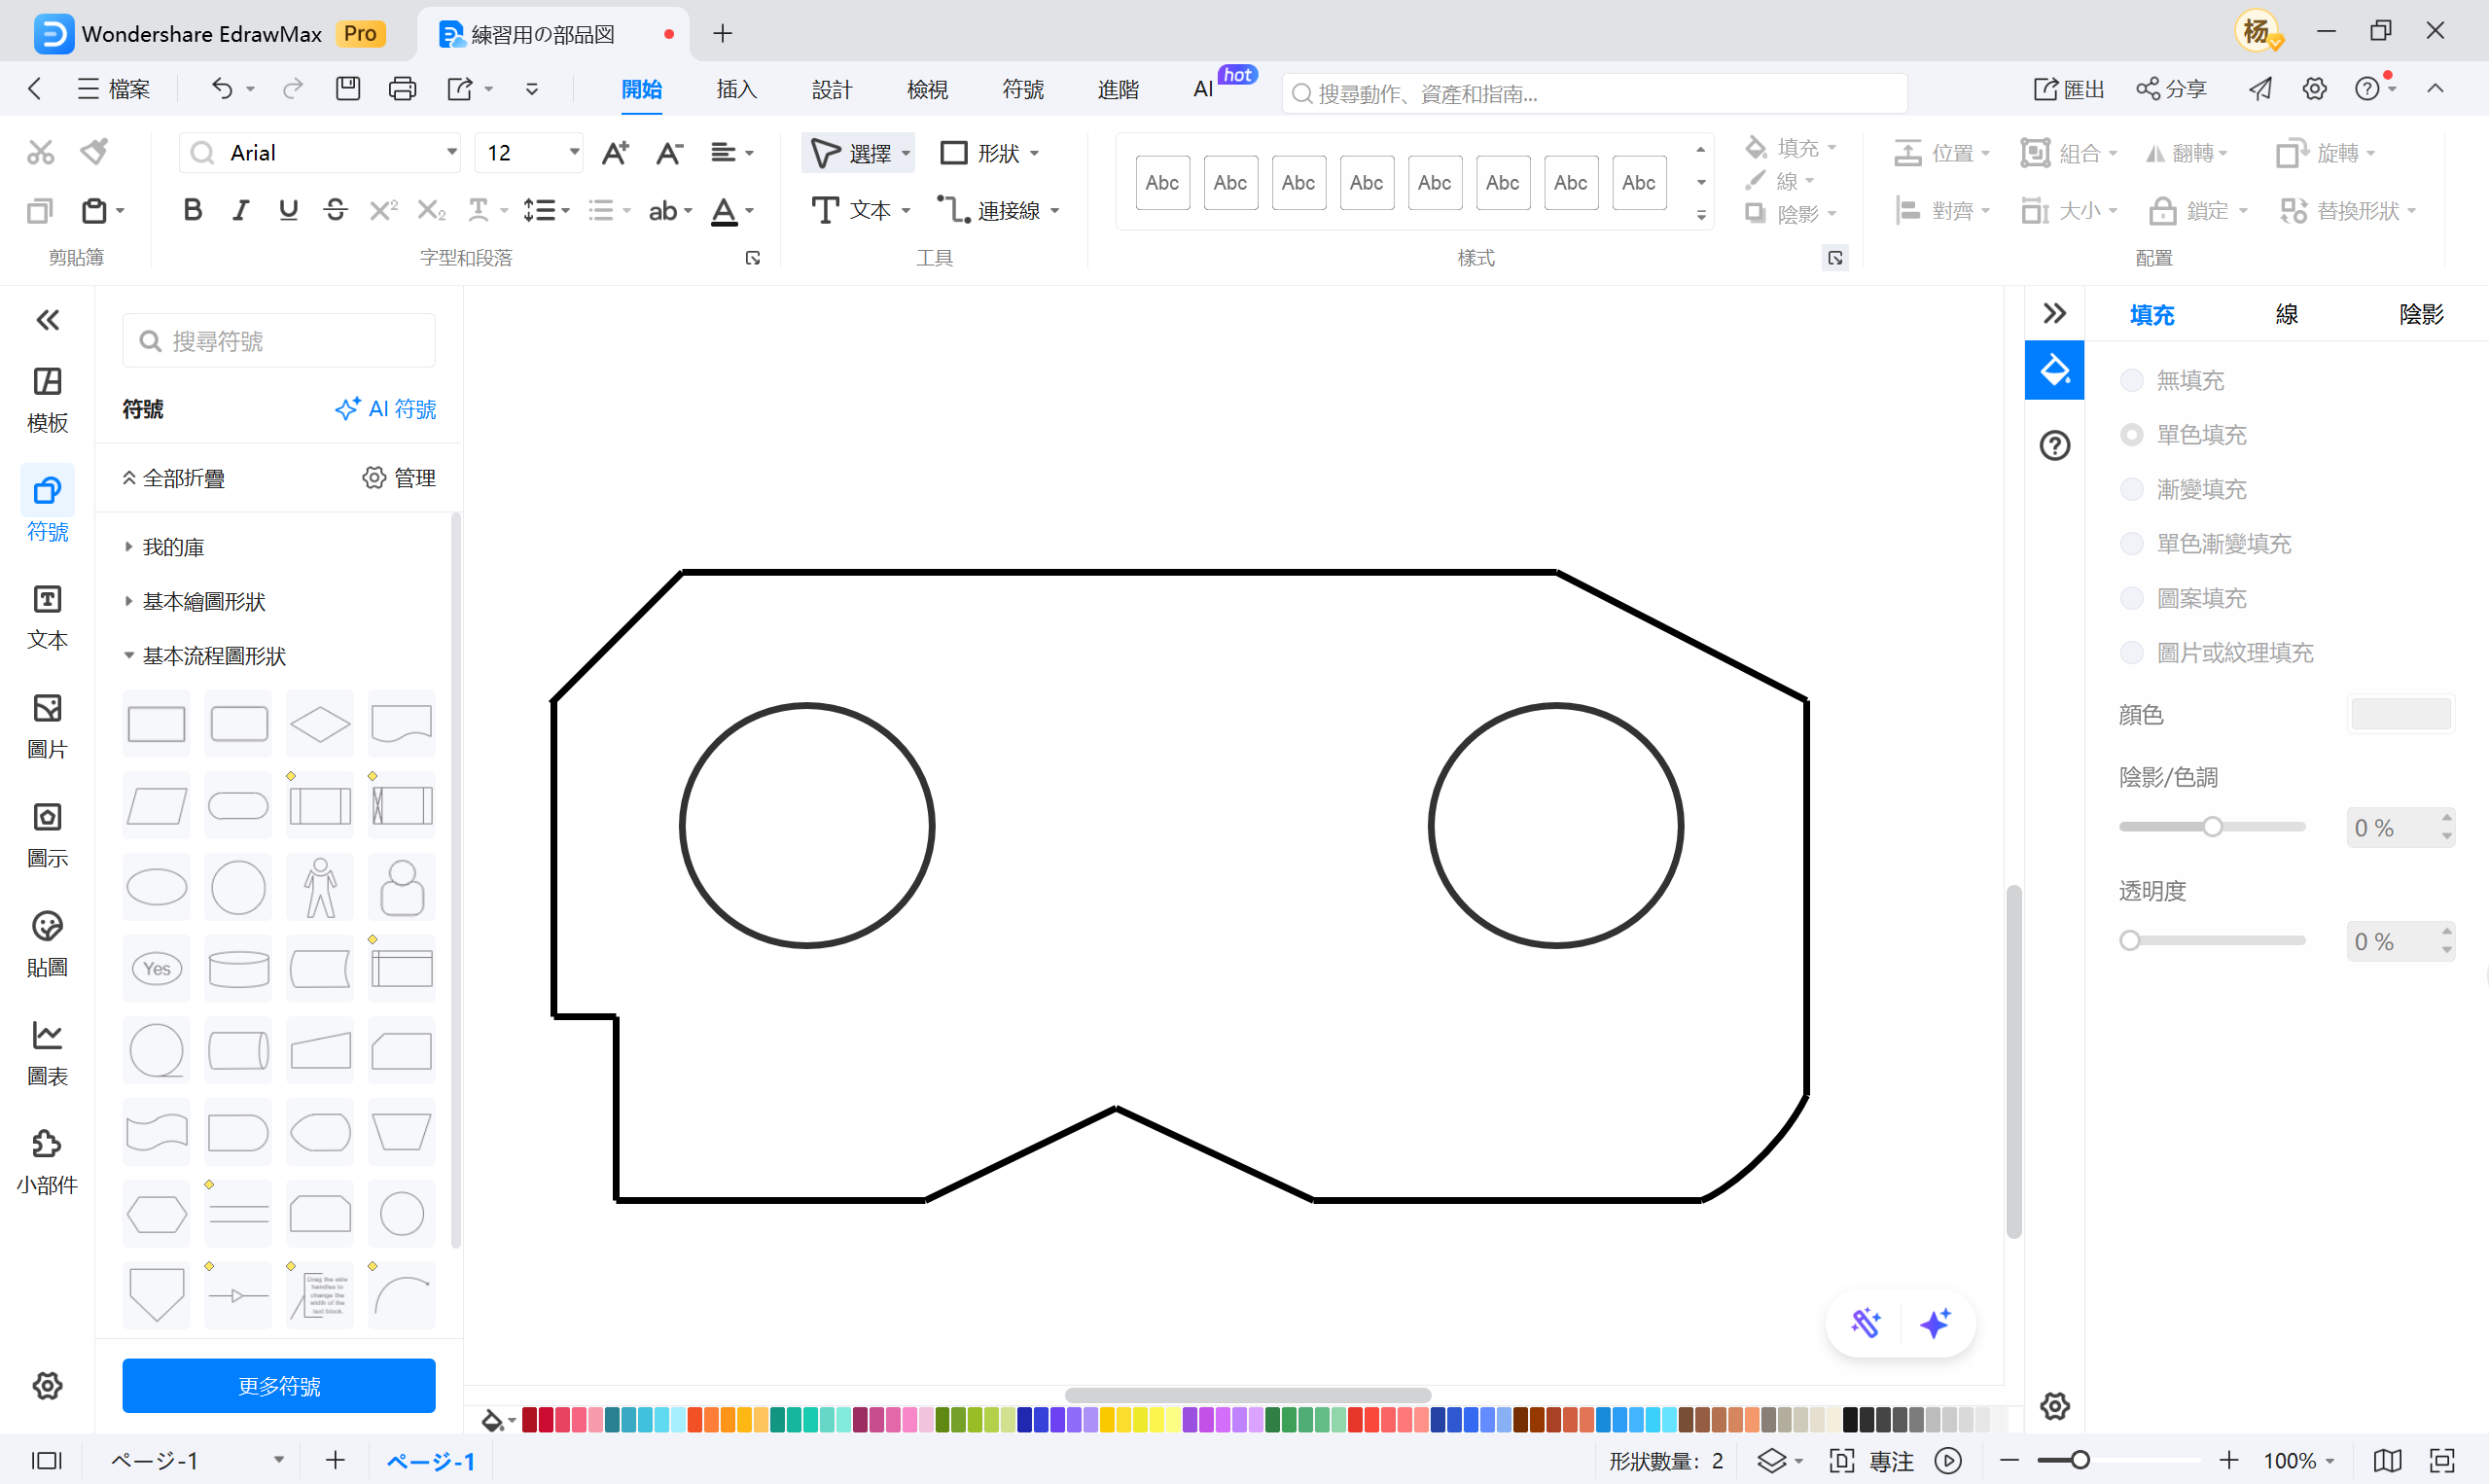Open the 陰影 tab in right panel

click(2420, 315)
